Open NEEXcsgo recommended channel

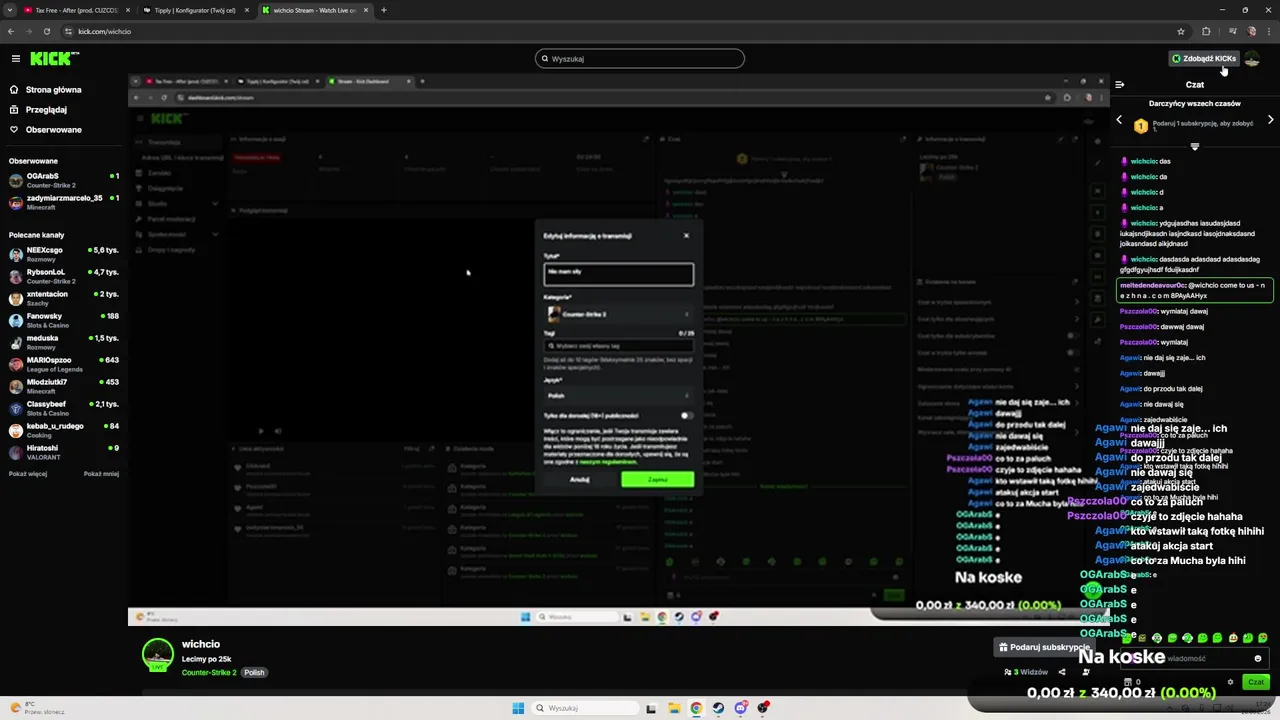(x=63, y=254)
